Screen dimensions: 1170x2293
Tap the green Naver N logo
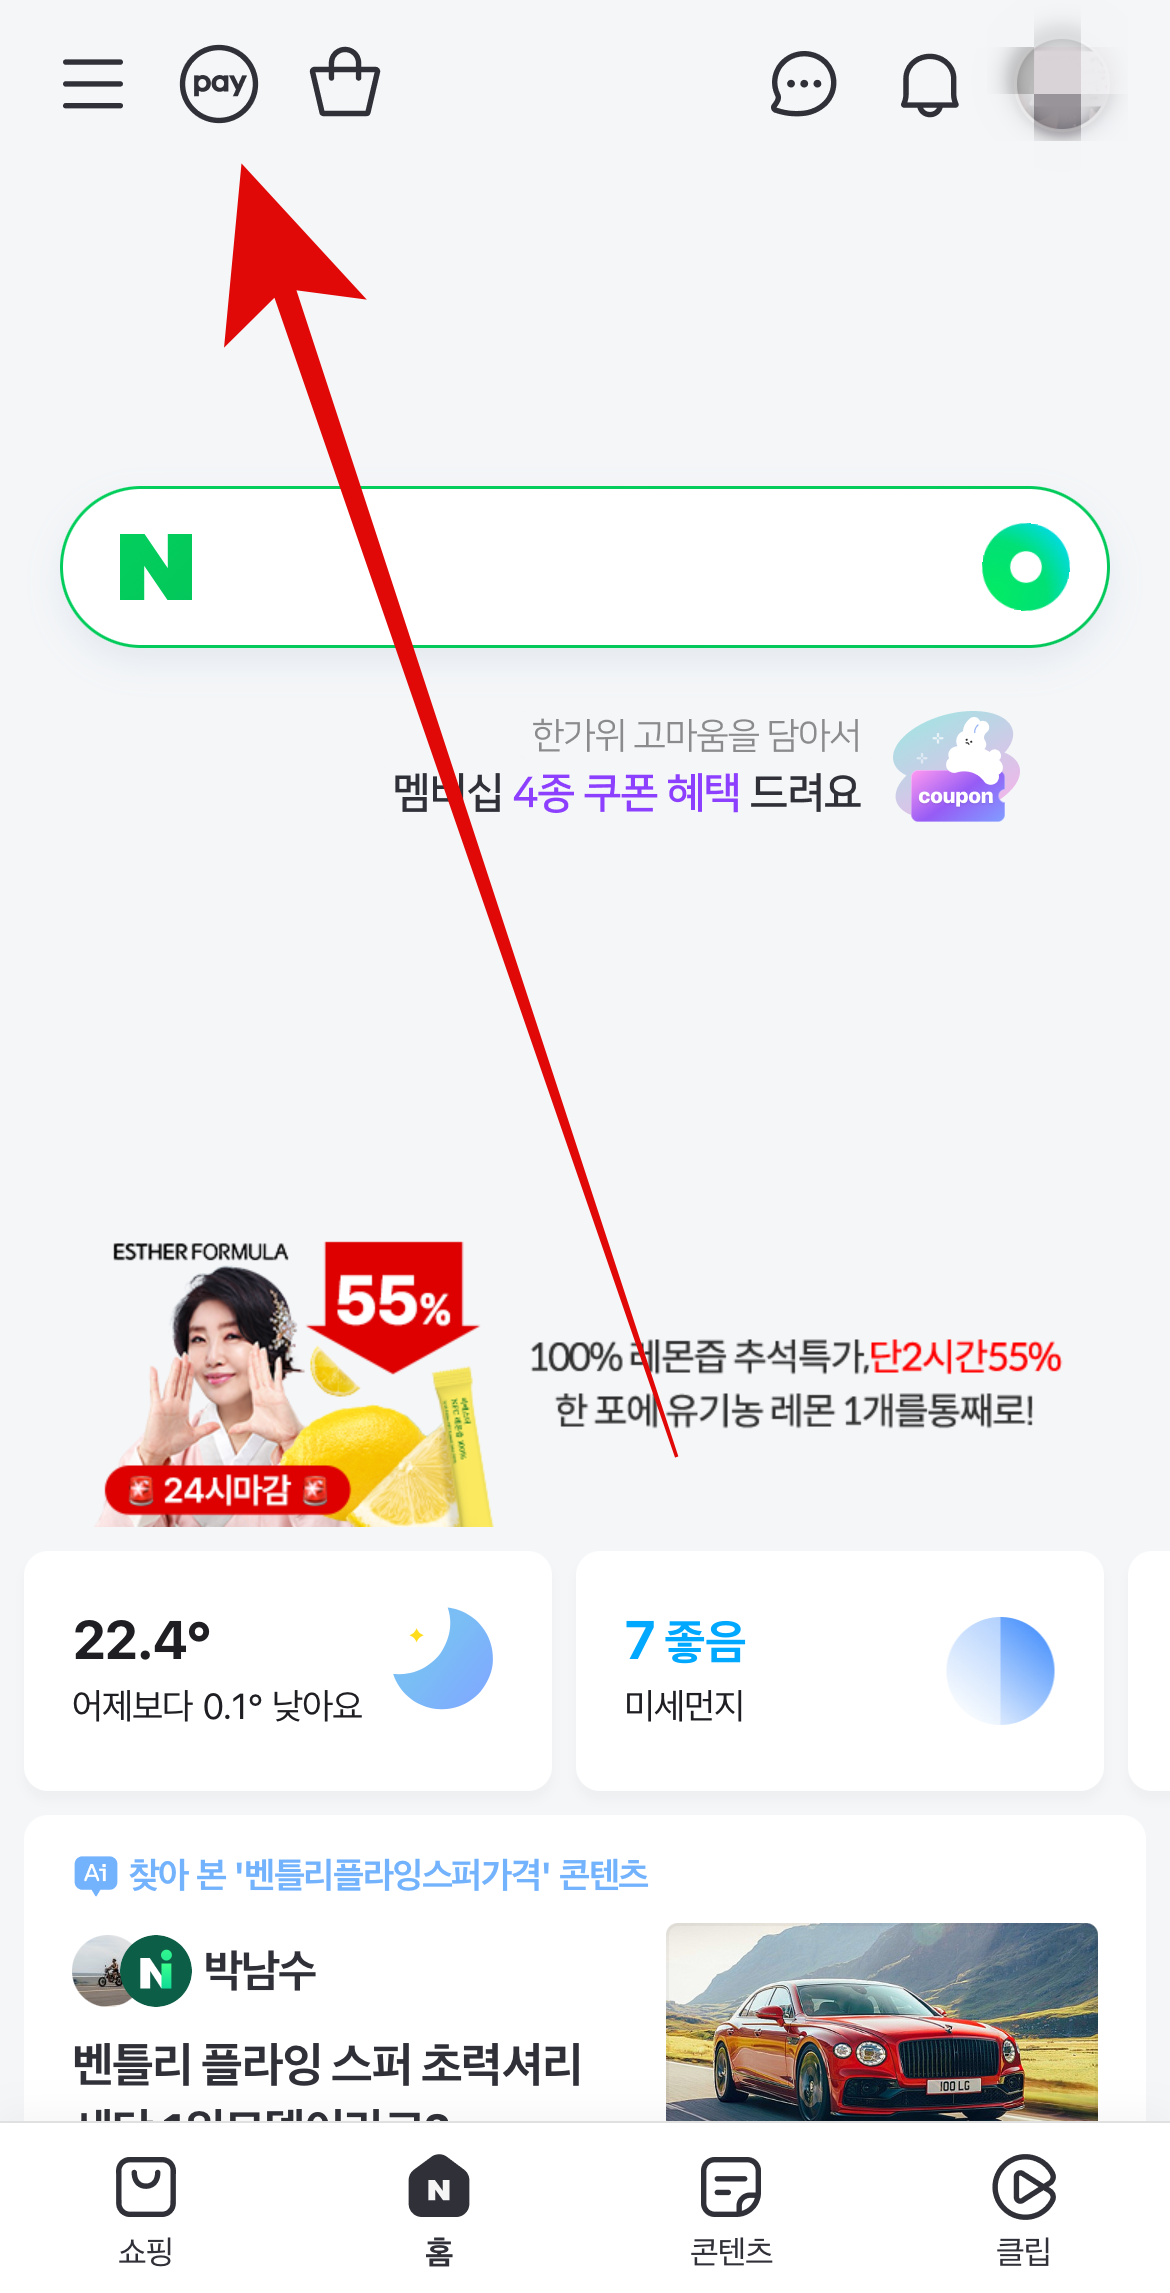click(x=156, y=567)
